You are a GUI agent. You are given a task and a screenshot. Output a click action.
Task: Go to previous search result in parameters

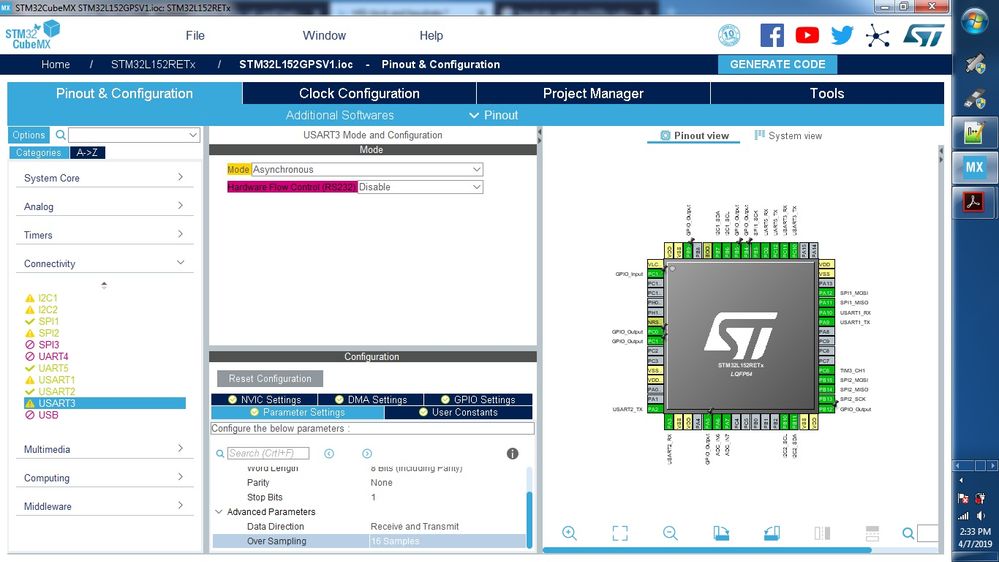329,454
